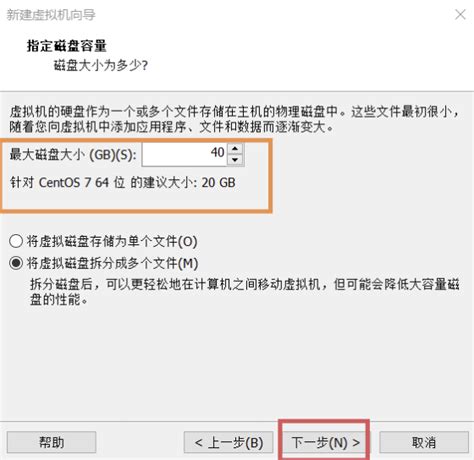Click the value 40 in disk size box

coord(217,152)
